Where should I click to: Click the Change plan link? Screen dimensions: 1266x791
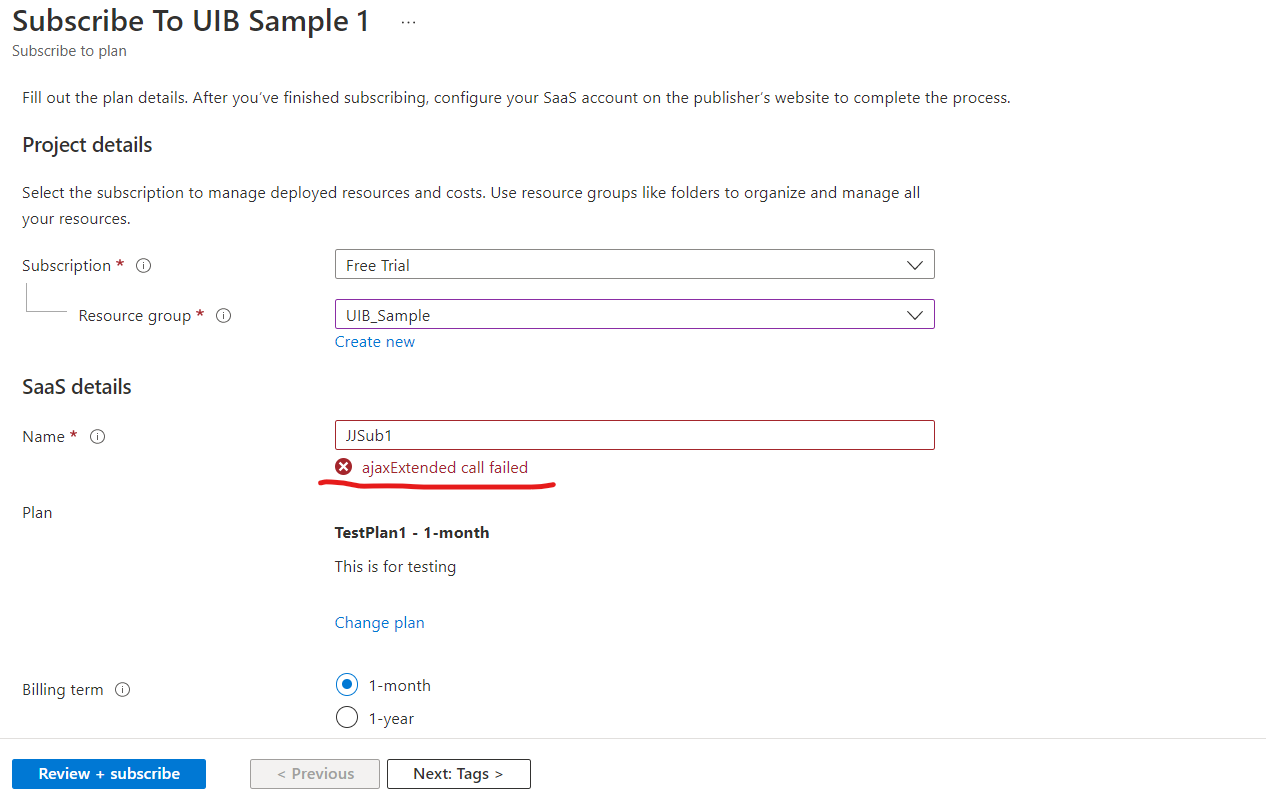(x=379, y=622)
